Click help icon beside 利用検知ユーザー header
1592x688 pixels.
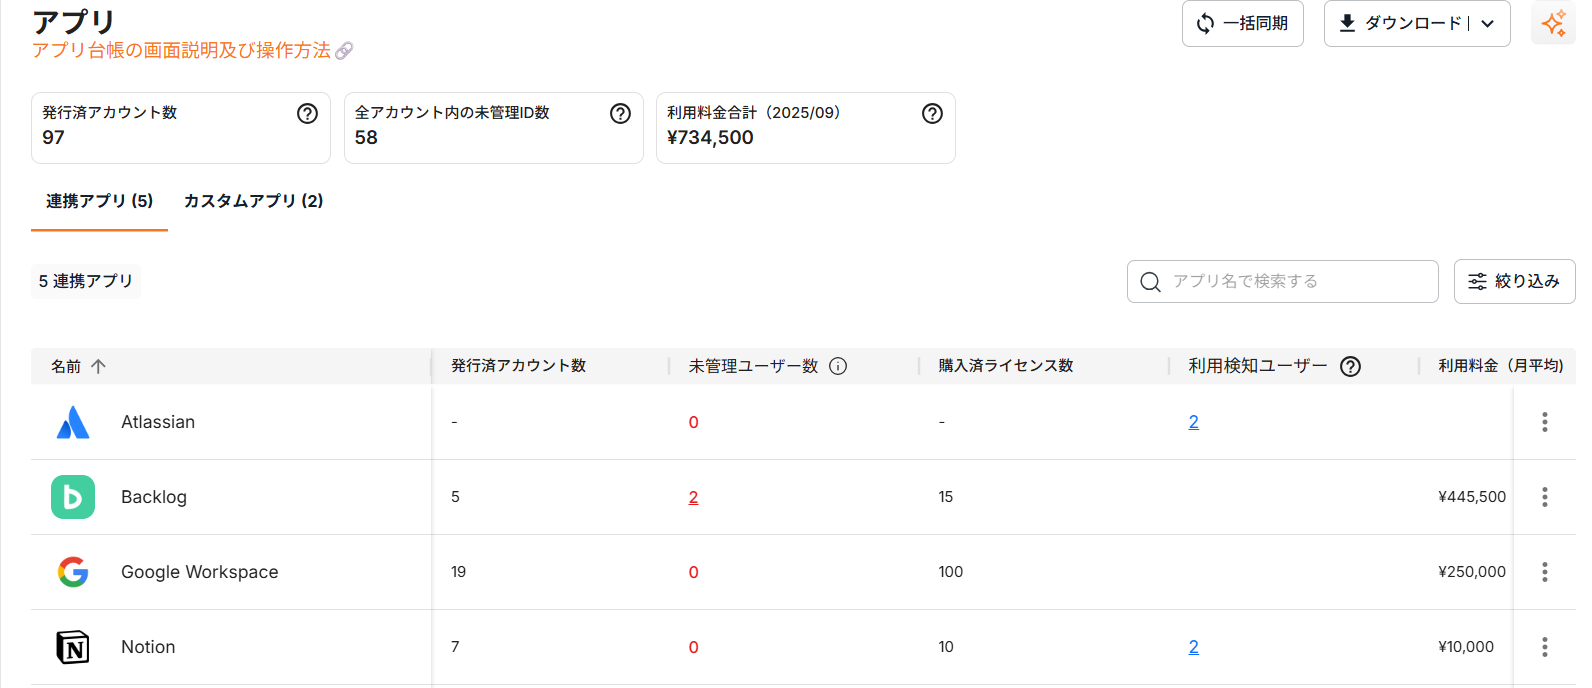(x=1350, y=366)
